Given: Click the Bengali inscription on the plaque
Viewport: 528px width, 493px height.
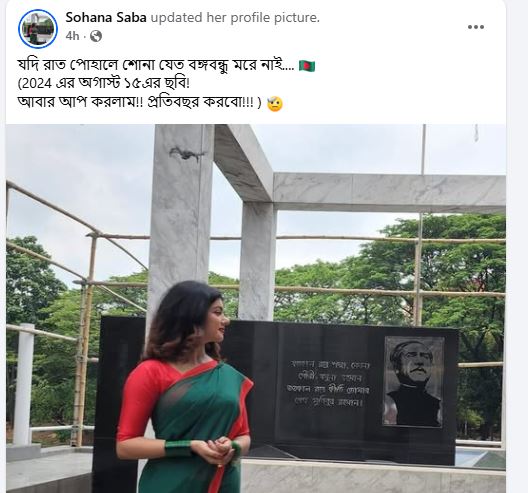Looking at the screenshot, I should click(329, 384).
